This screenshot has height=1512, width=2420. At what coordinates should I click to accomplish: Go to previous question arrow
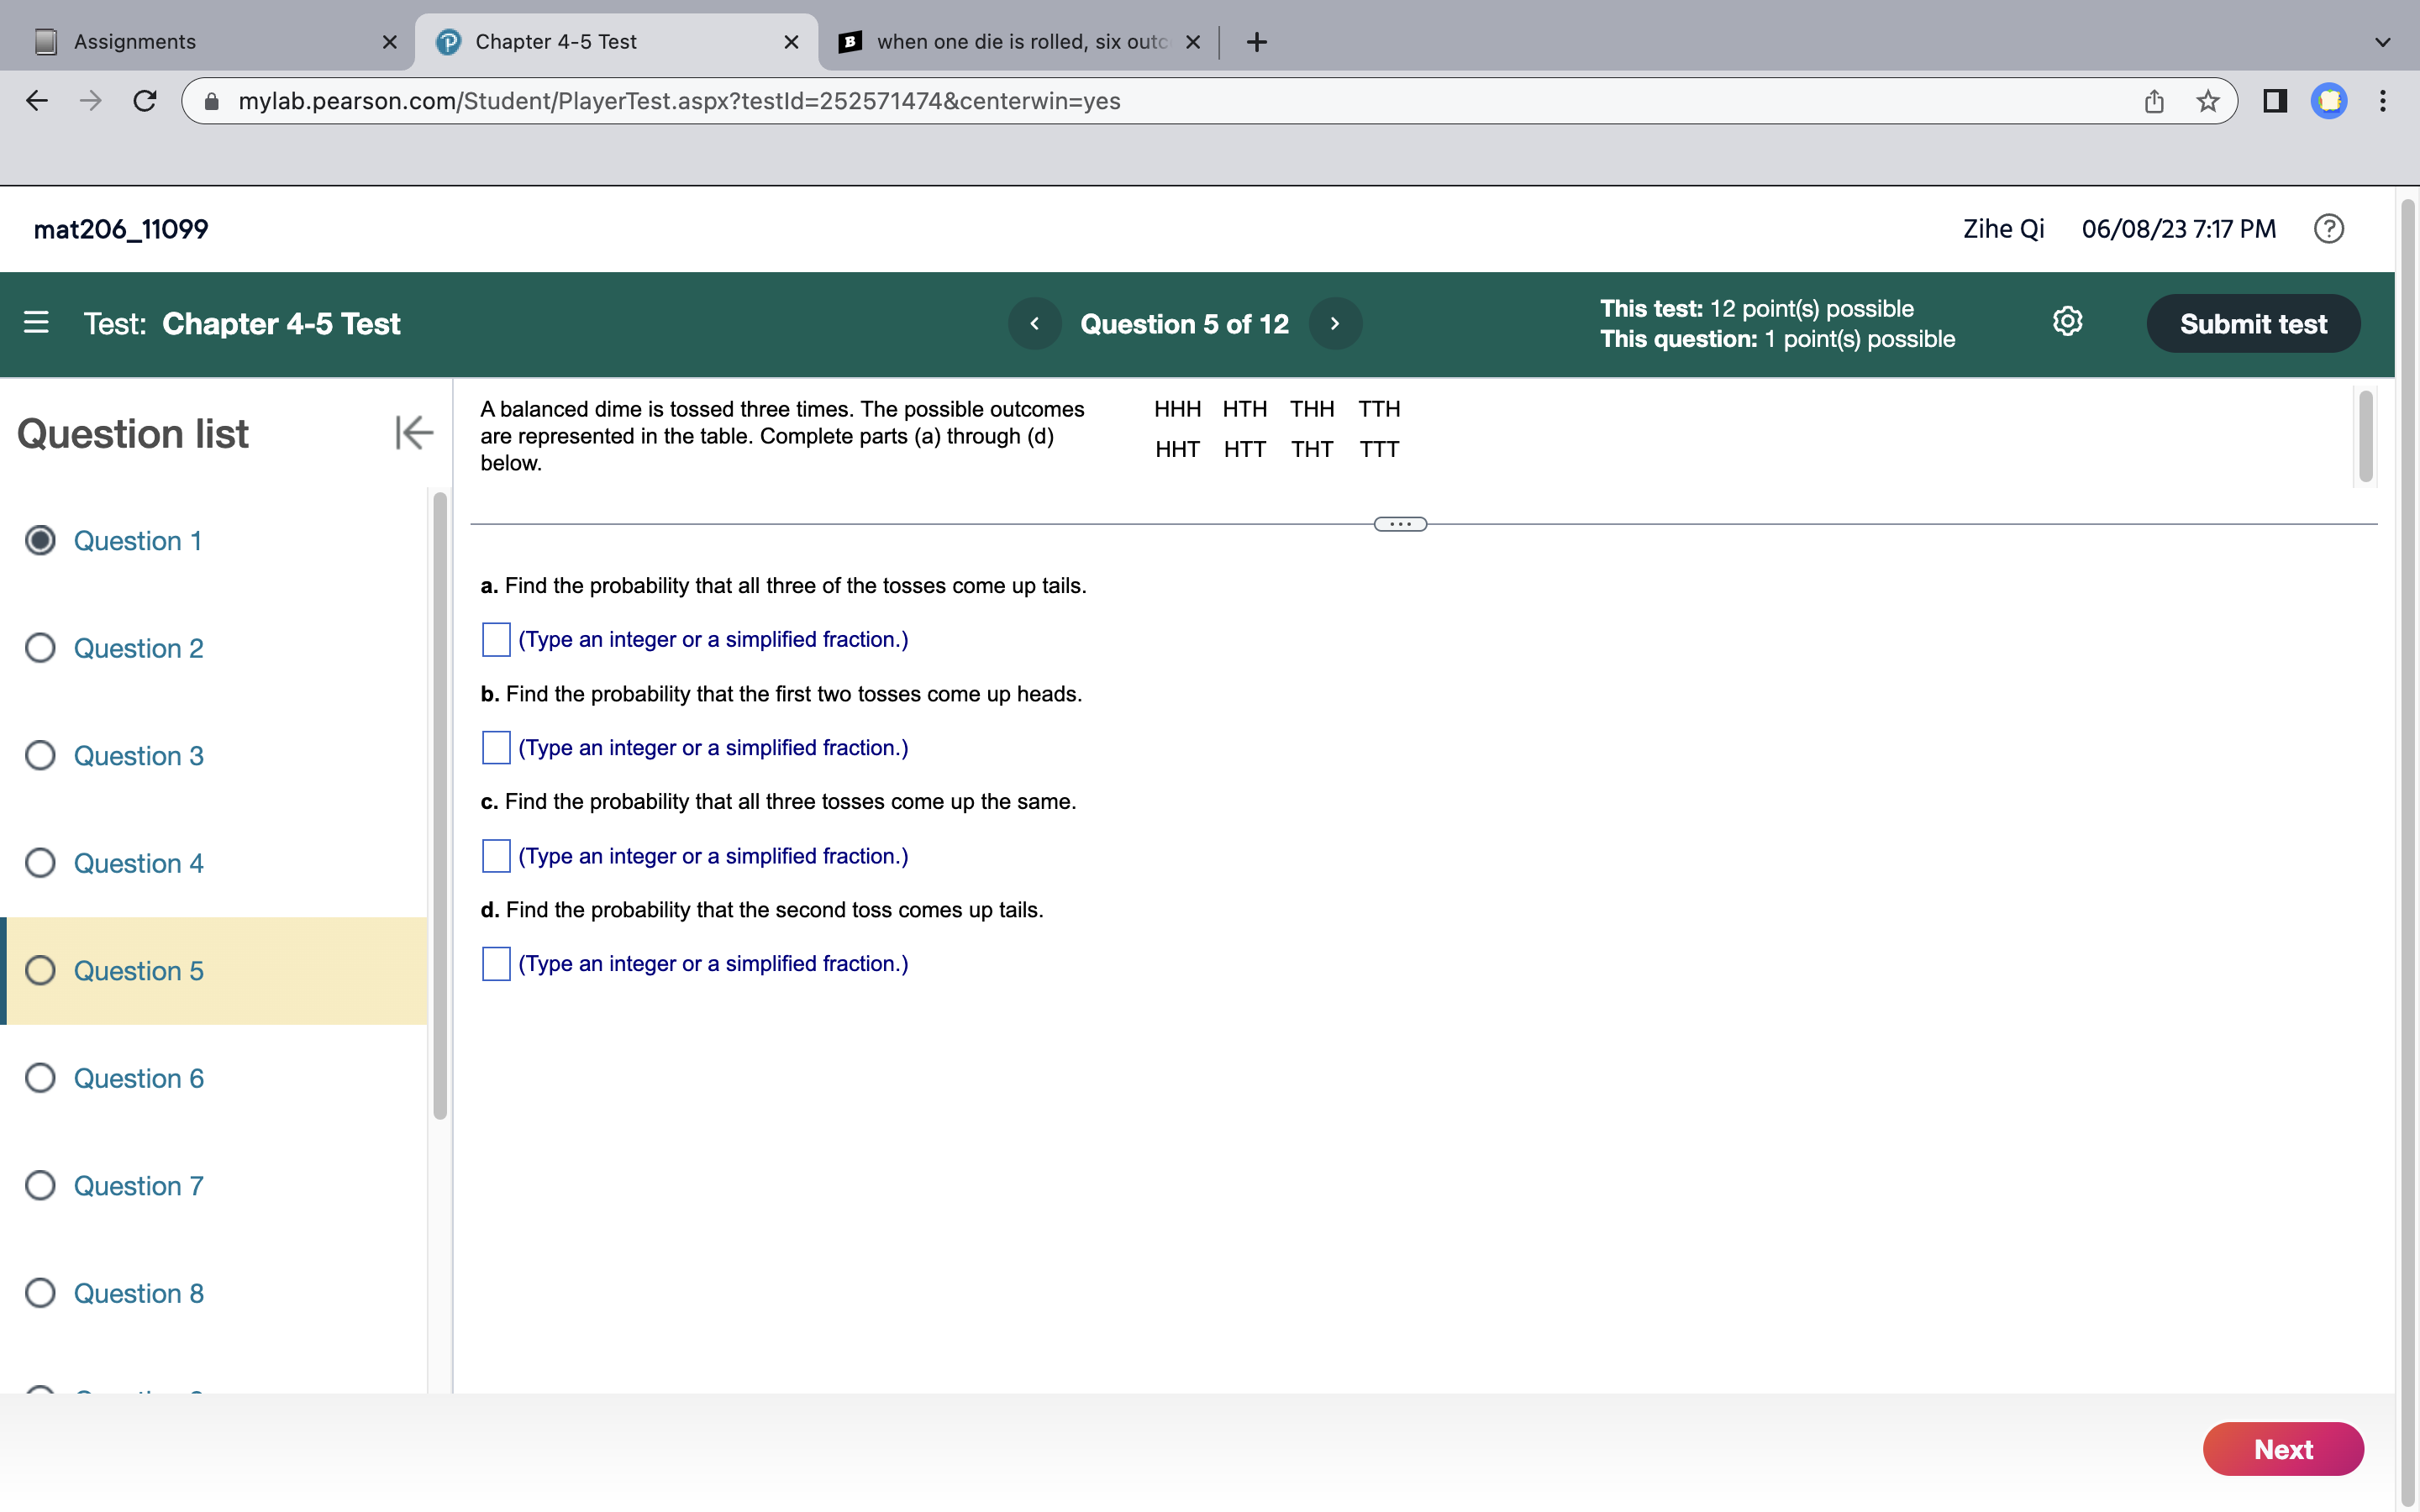click(1034, 324)
